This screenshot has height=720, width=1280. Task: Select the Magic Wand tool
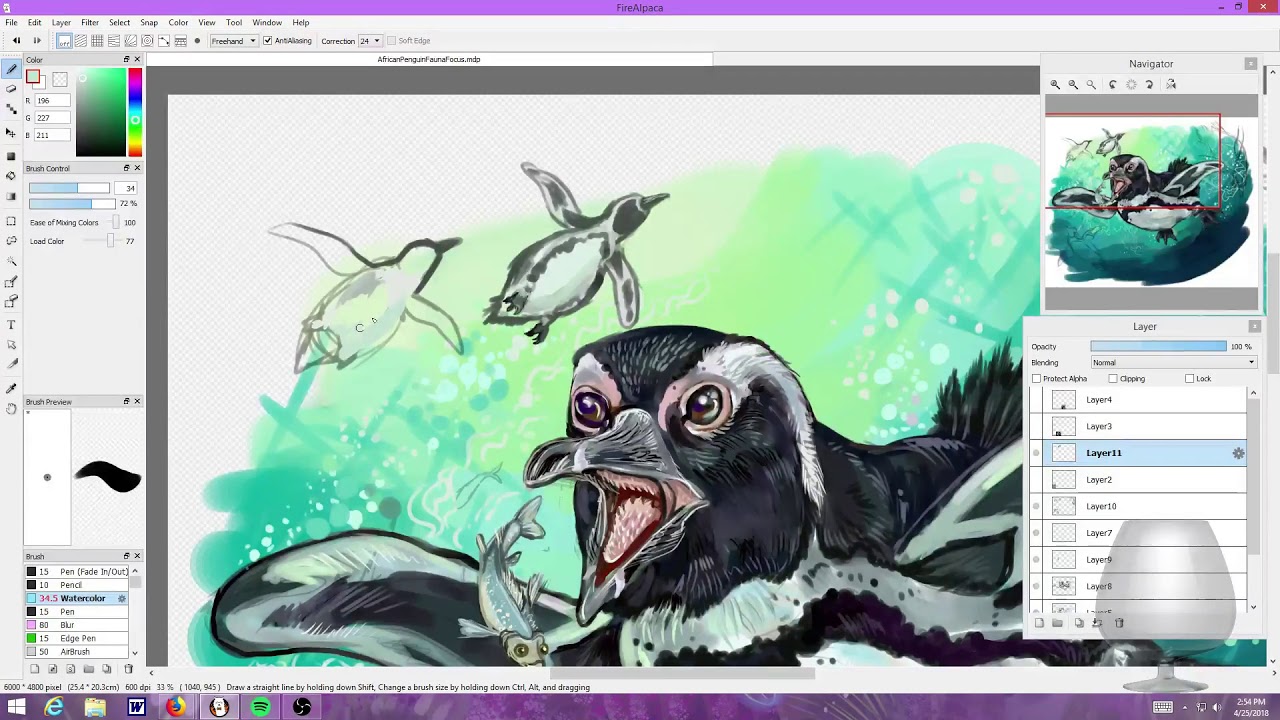(11, 262)
